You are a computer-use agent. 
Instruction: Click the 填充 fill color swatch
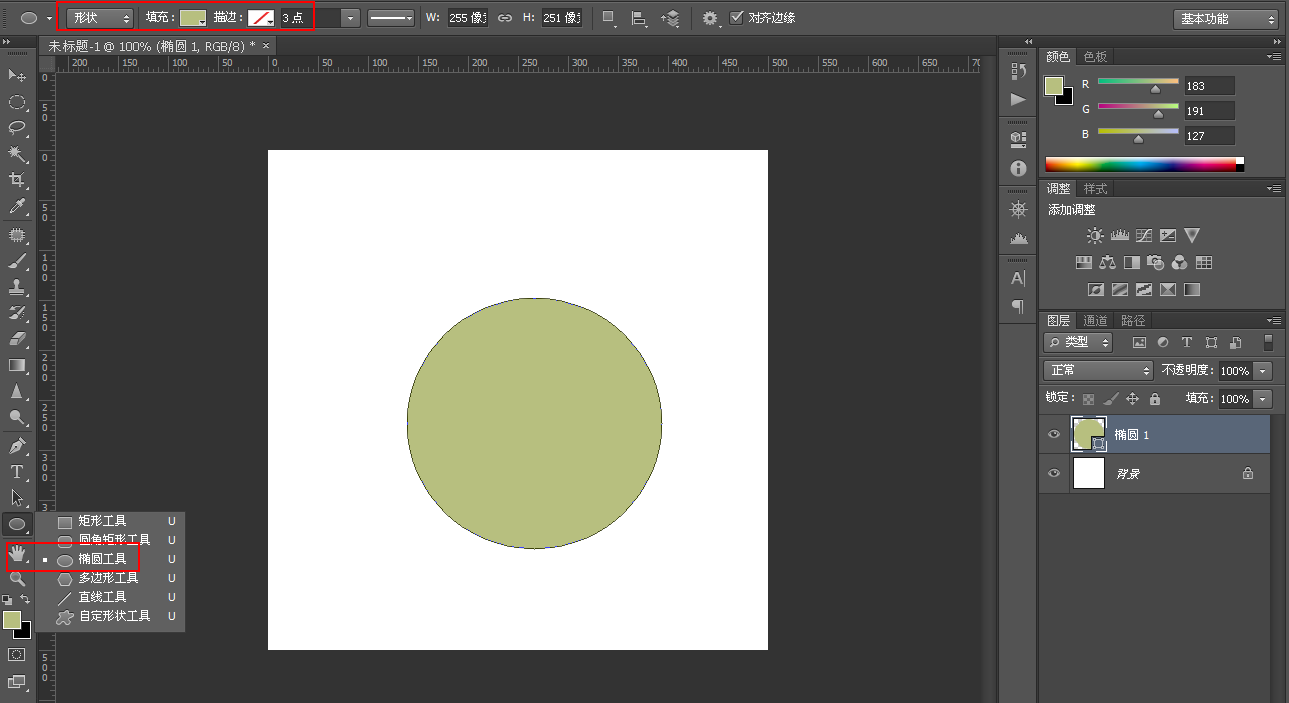coord(193,18)
